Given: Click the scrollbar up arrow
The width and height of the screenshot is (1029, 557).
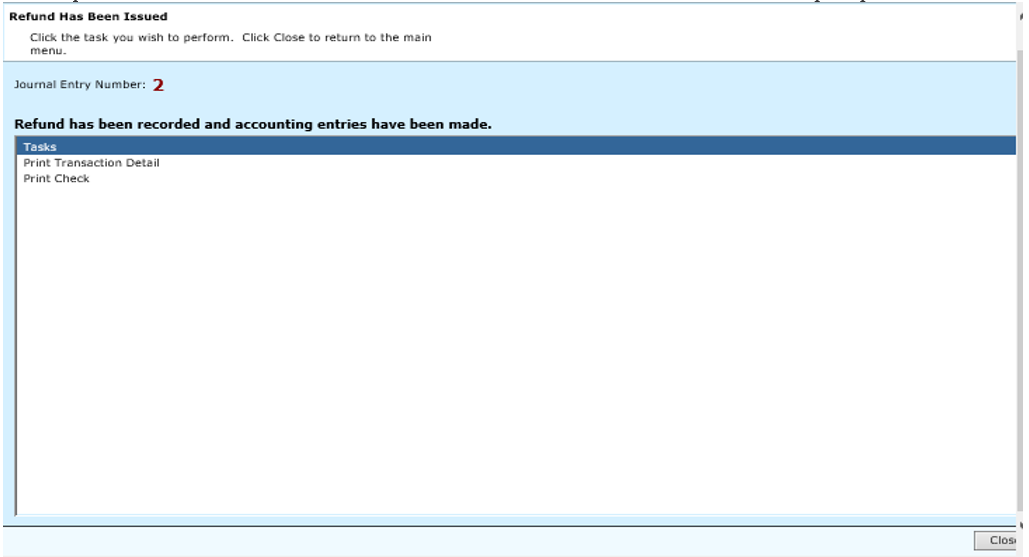Looking at the screenshot, I should pyautogui.click(x=1021, y=18).
